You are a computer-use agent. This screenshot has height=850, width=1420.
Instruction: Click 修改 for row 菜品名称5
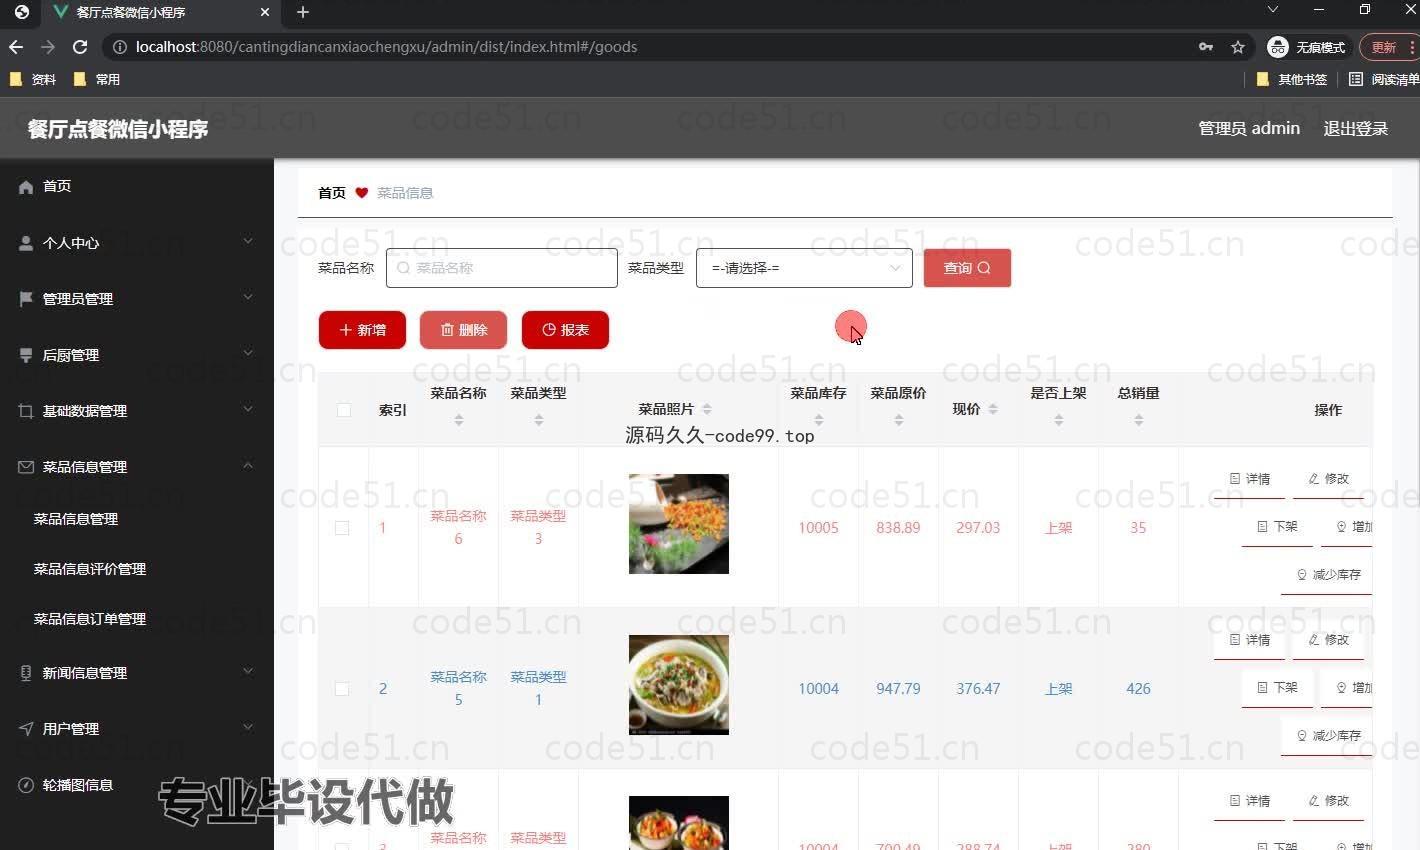point(1329,640)
